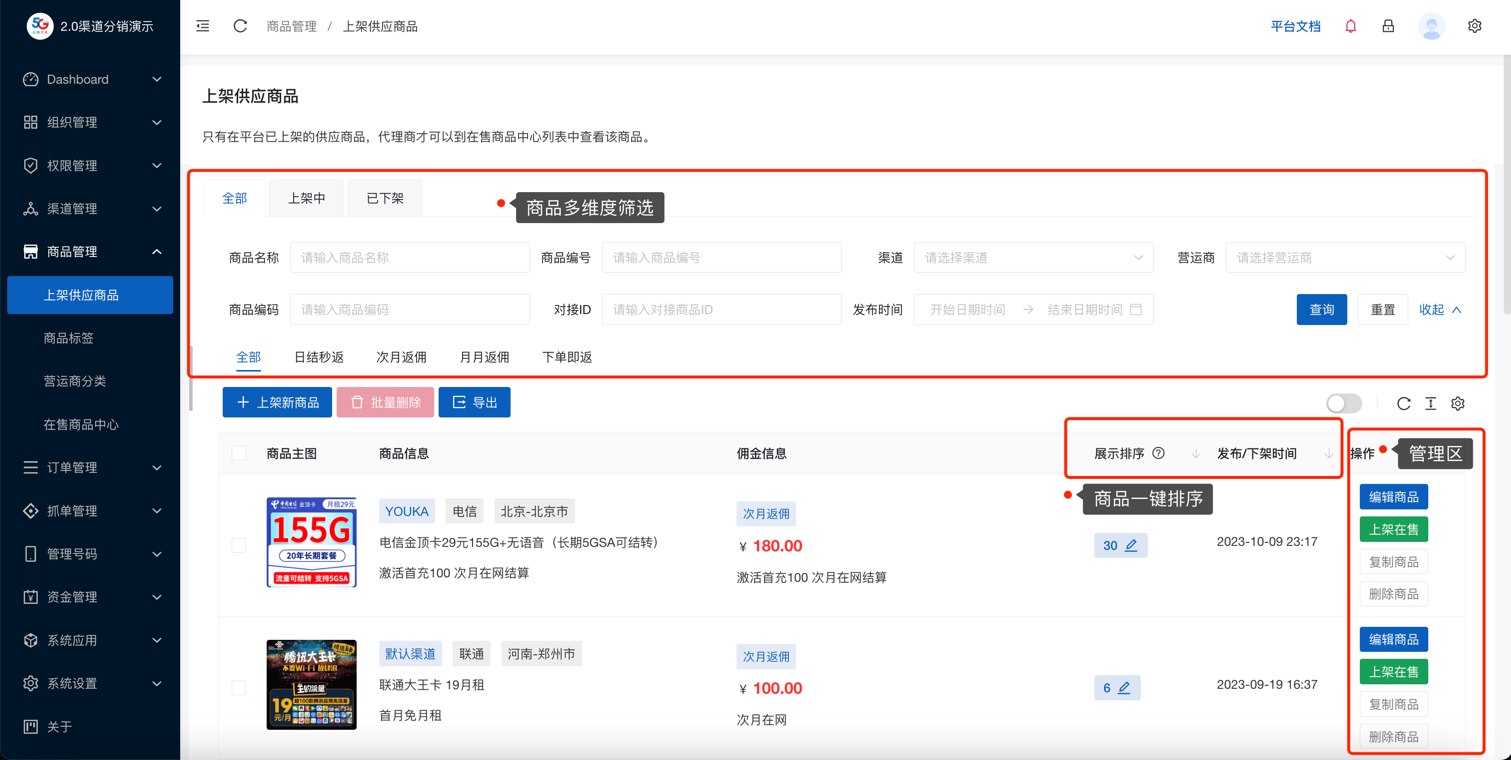
Task: Open the 渠道 selection dropdown
Action: click(1033, 258)
